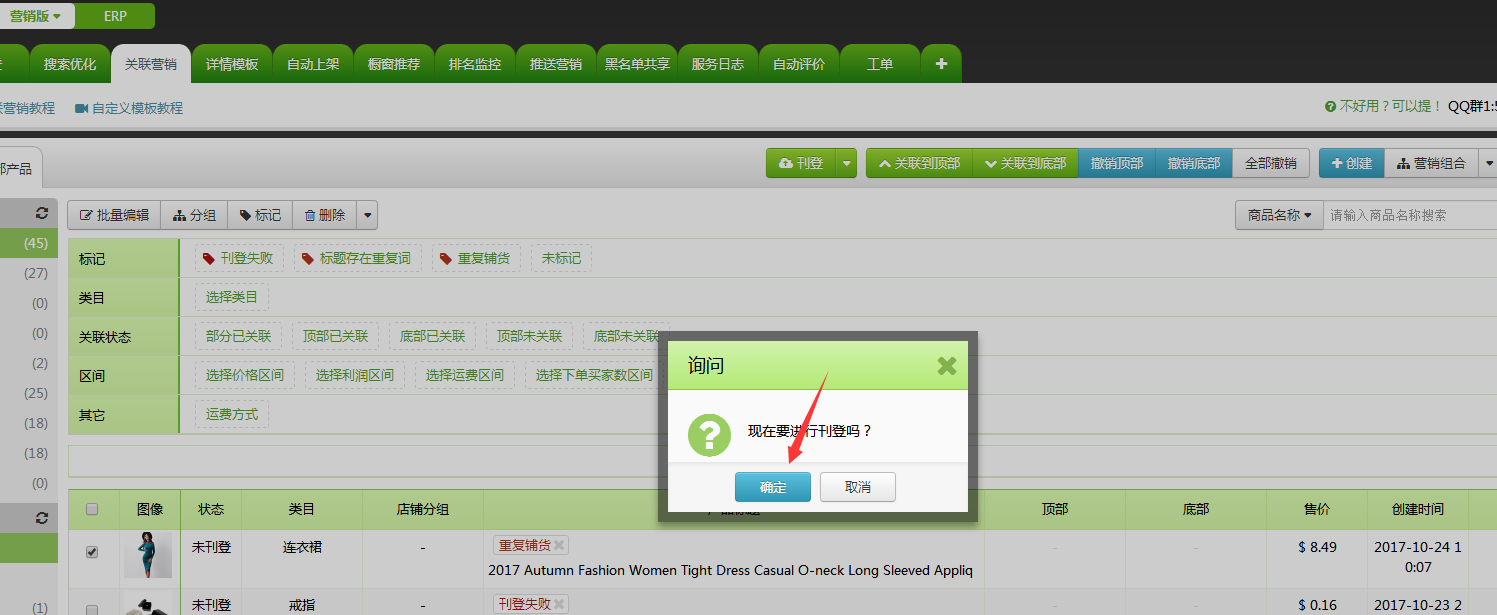Click the 批量编辑 bulk edit button
Viewport: 1497px width, 615px height.
pyautogui.click(x=114, y=215)
